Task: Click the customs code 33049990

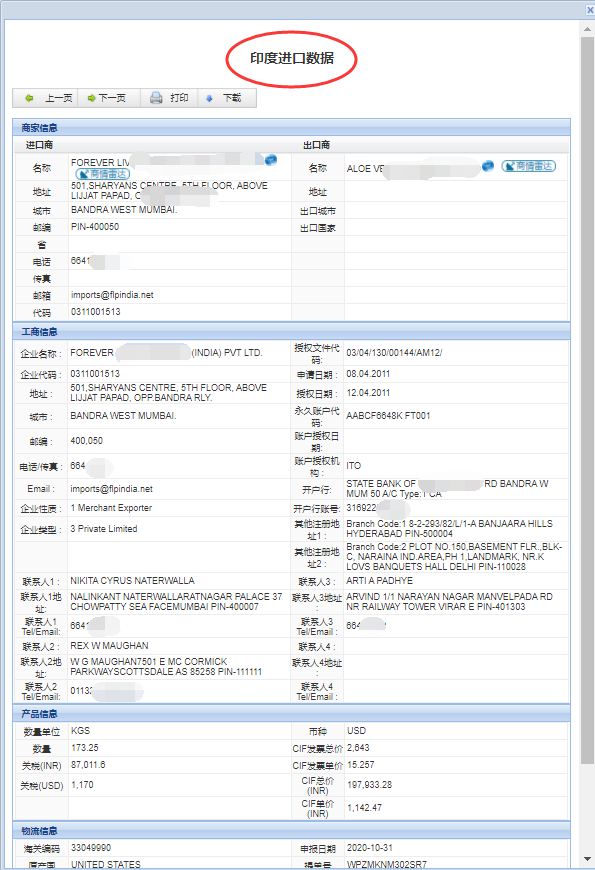Action: click(x=91, y=848)
